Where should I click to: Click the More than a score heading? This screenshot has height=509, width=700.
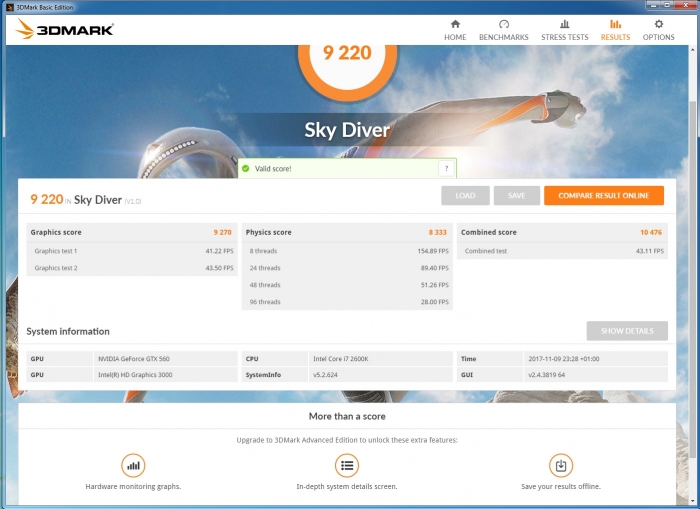347,416
